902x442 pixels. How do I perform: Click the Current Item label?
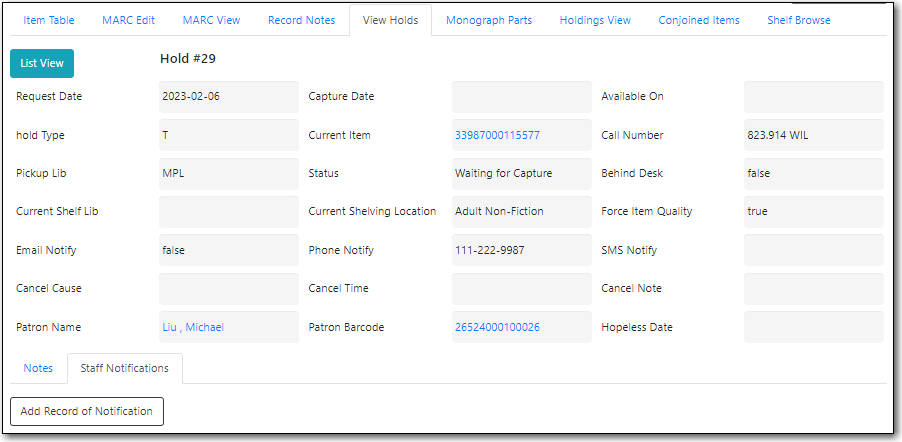point(339,135)
